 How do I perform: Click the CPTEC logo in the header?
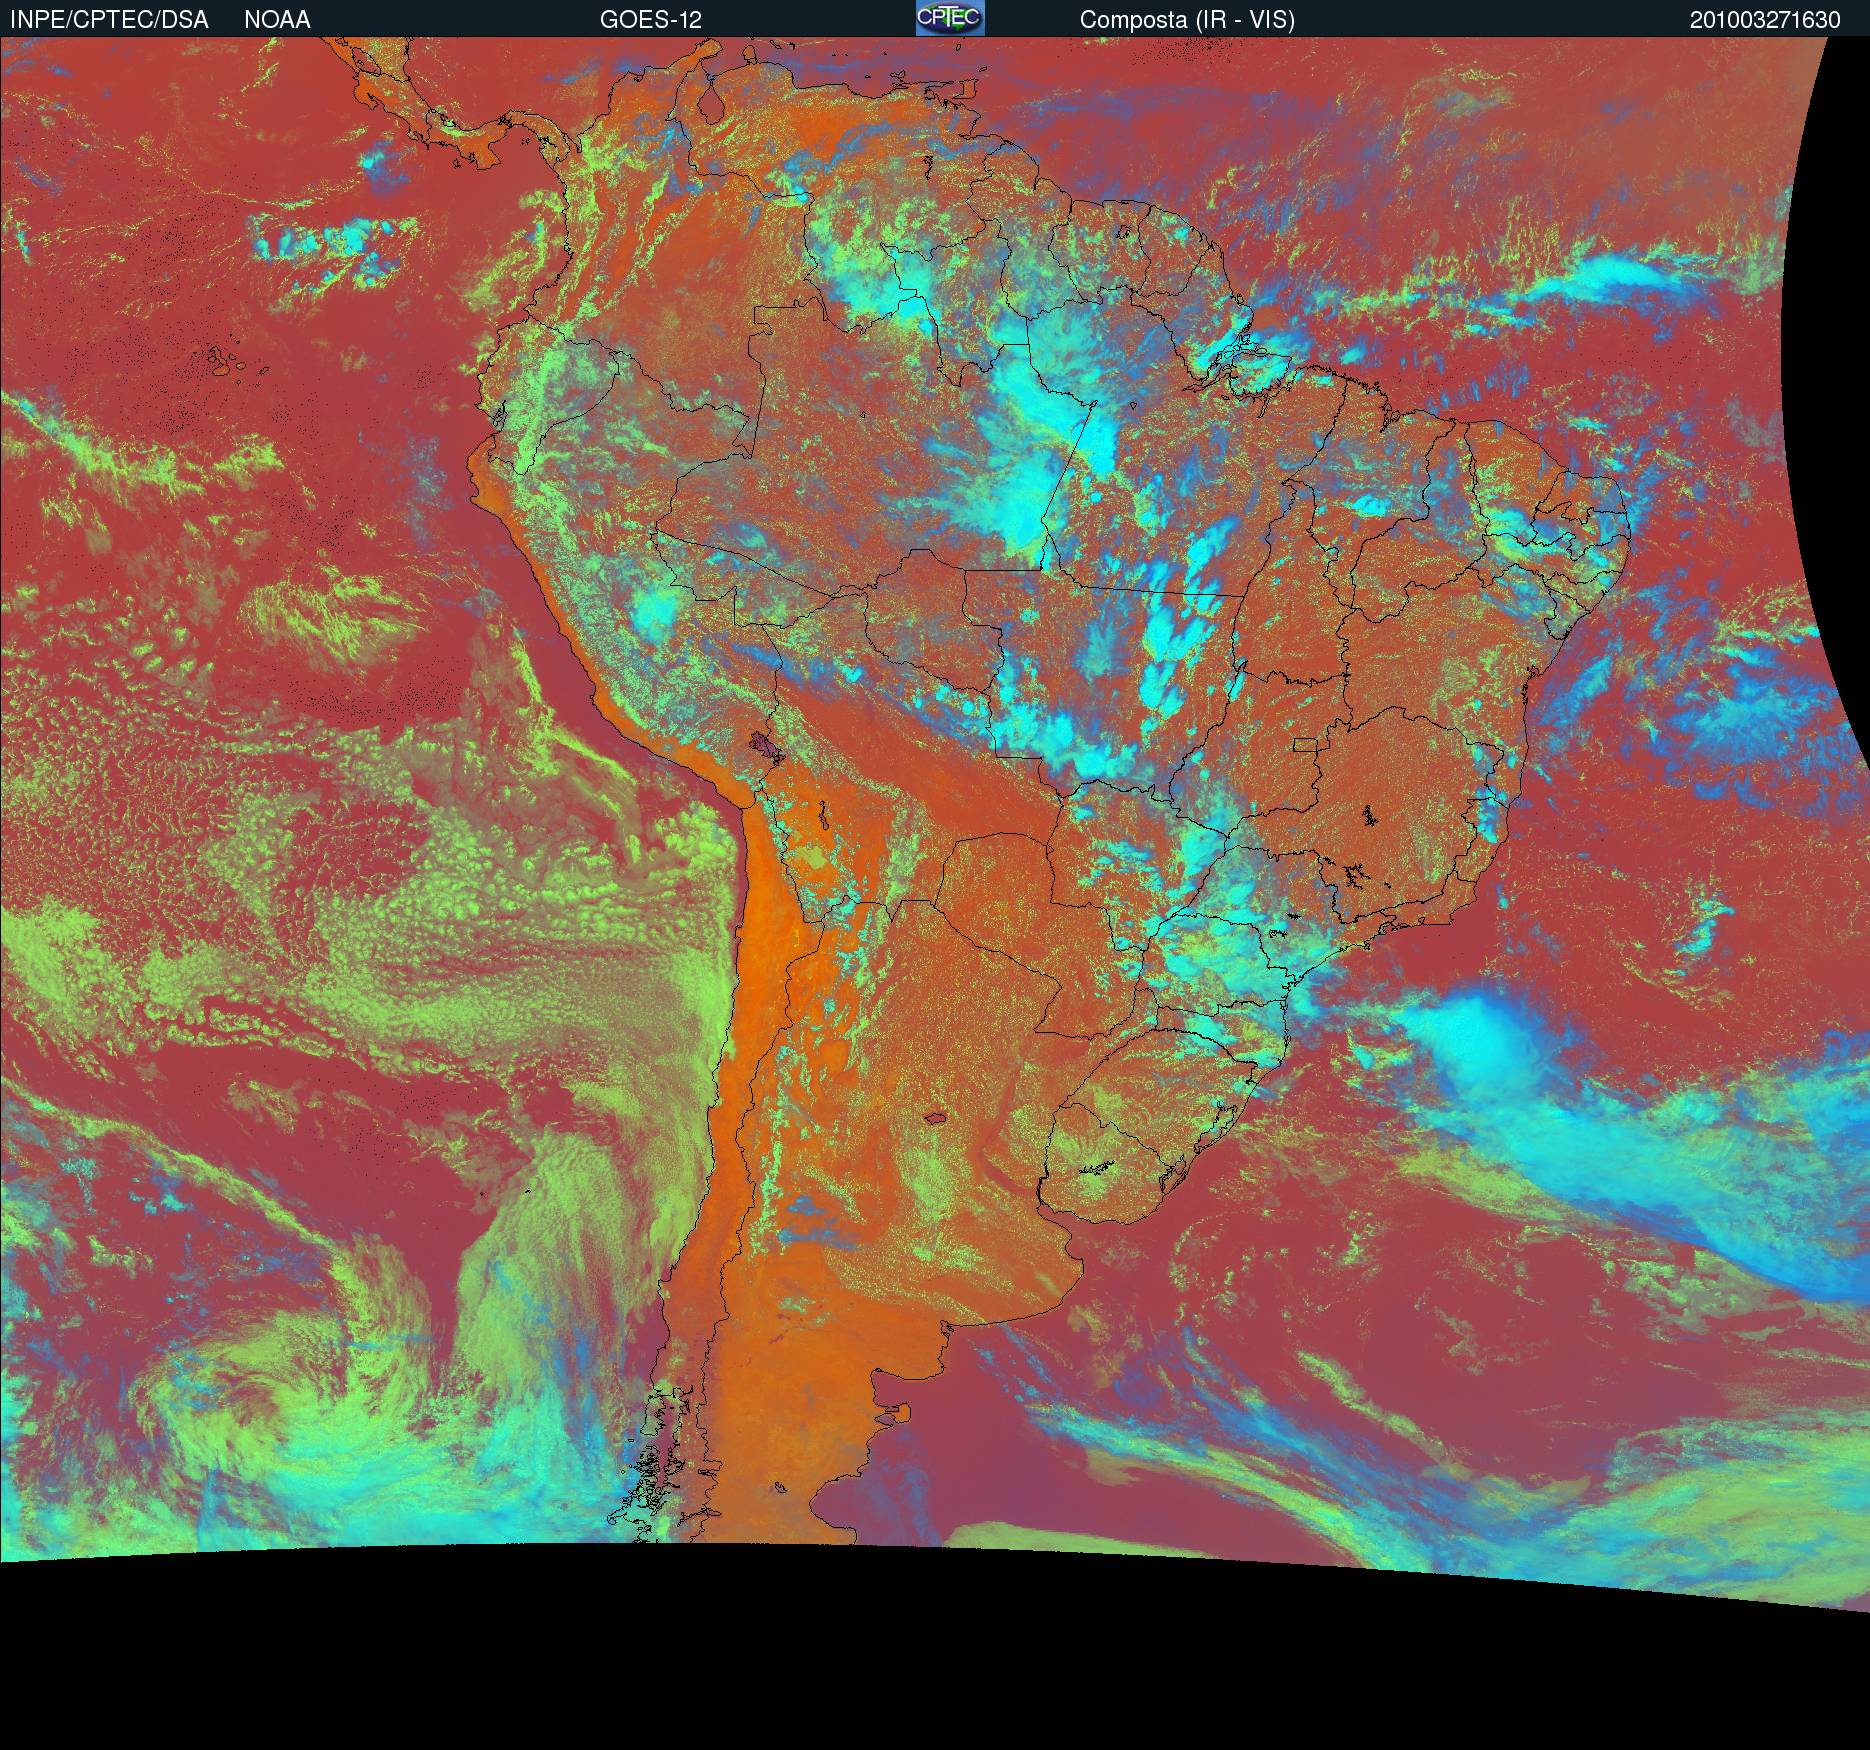[950, 18]
